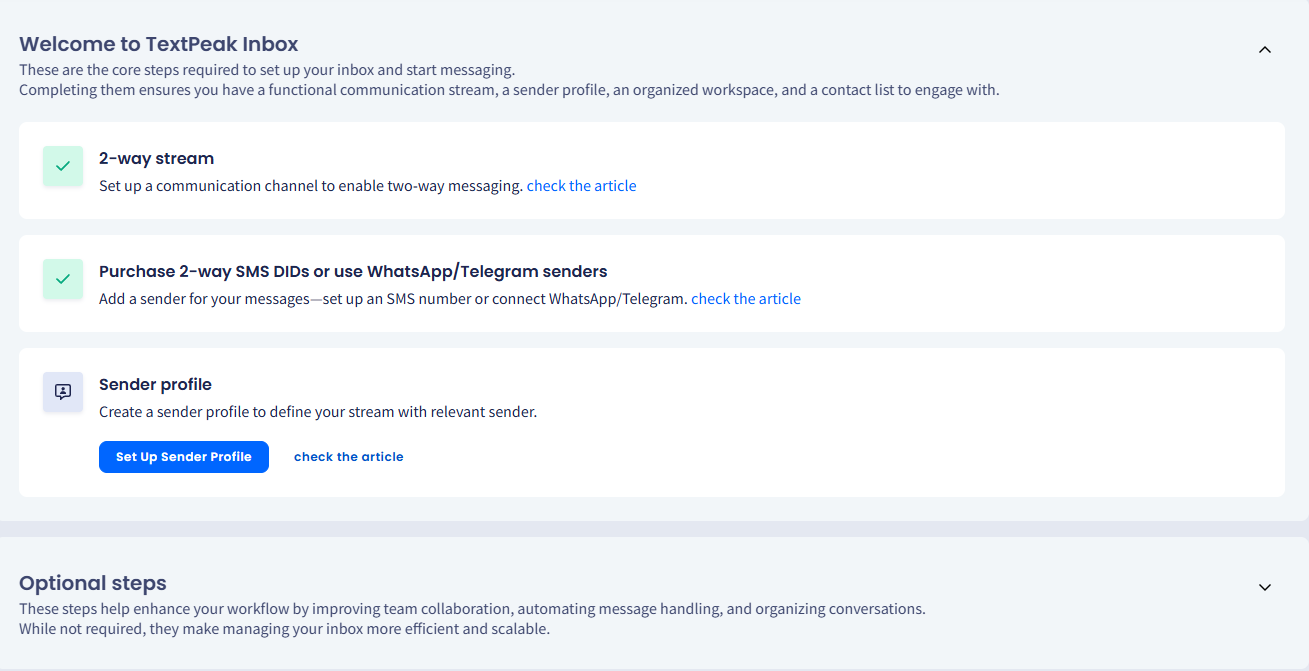Click the text 'Set up a communication channel'
The width and height of the screenshot is (1309, 671).
pos(209,186)
